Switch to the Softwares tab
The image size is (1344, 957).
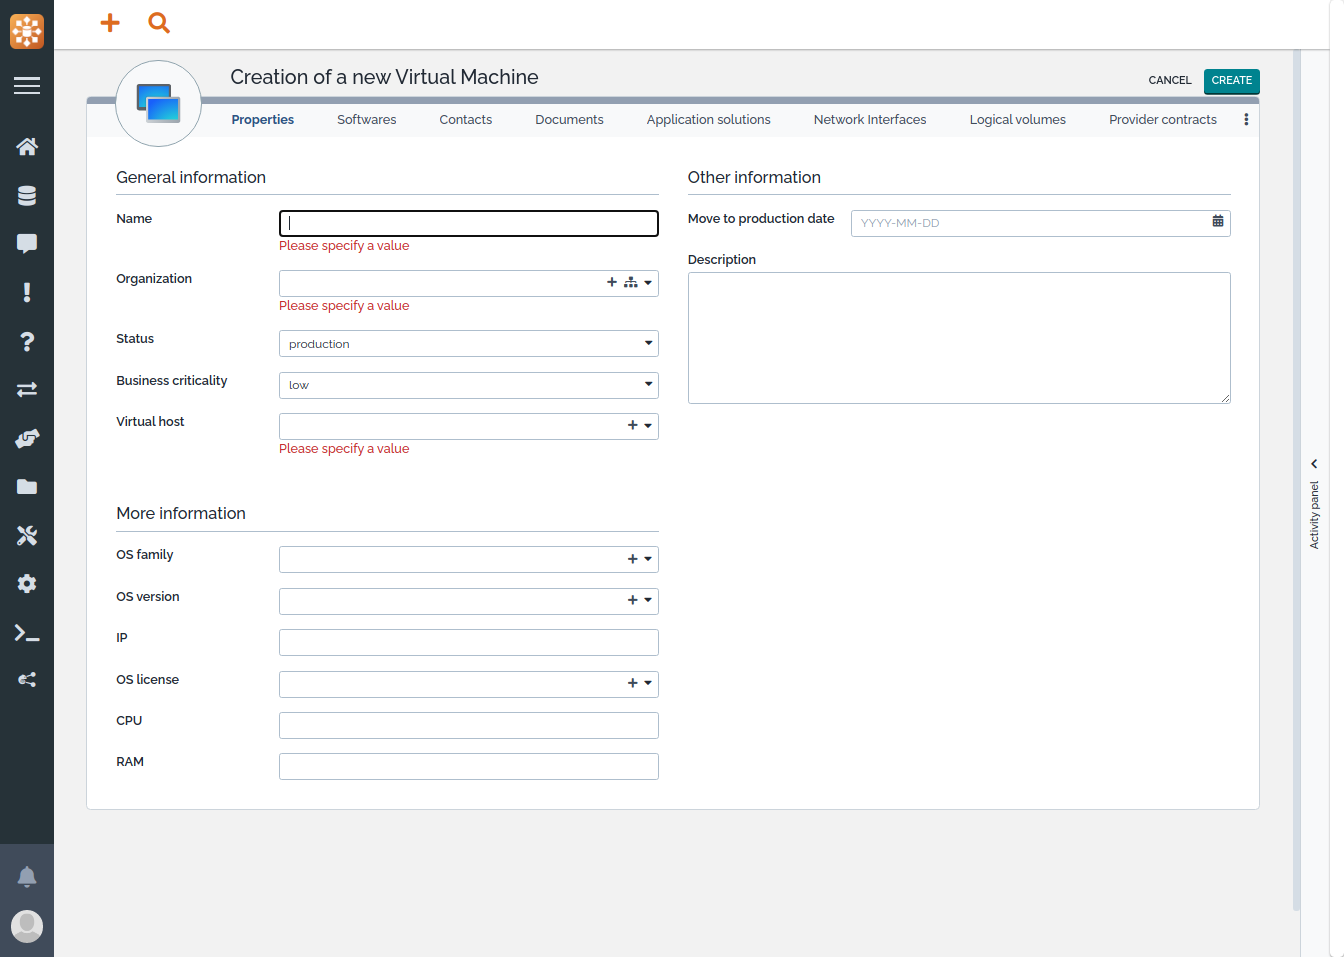tap(366, 120)
